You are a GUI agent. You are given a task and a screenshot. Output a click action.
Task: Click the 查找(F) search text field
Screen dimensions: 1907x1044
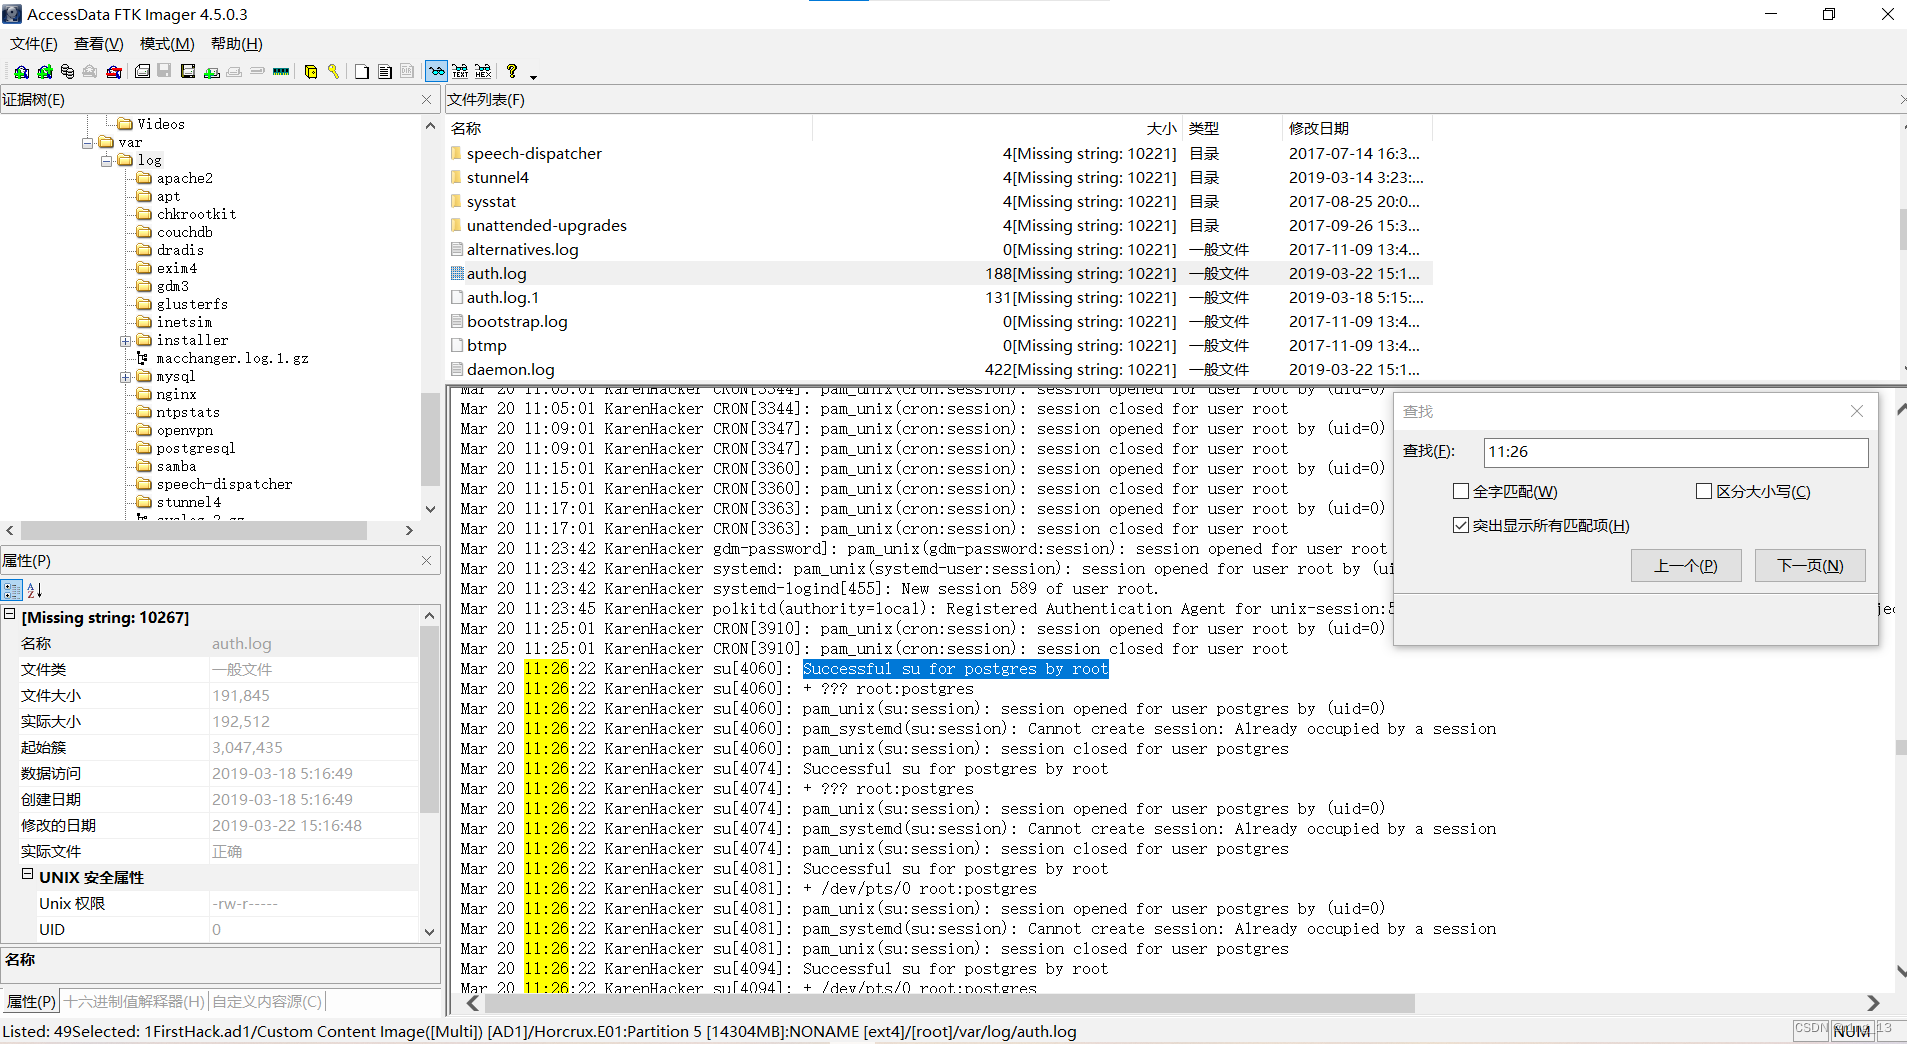tap(1675, 452)
